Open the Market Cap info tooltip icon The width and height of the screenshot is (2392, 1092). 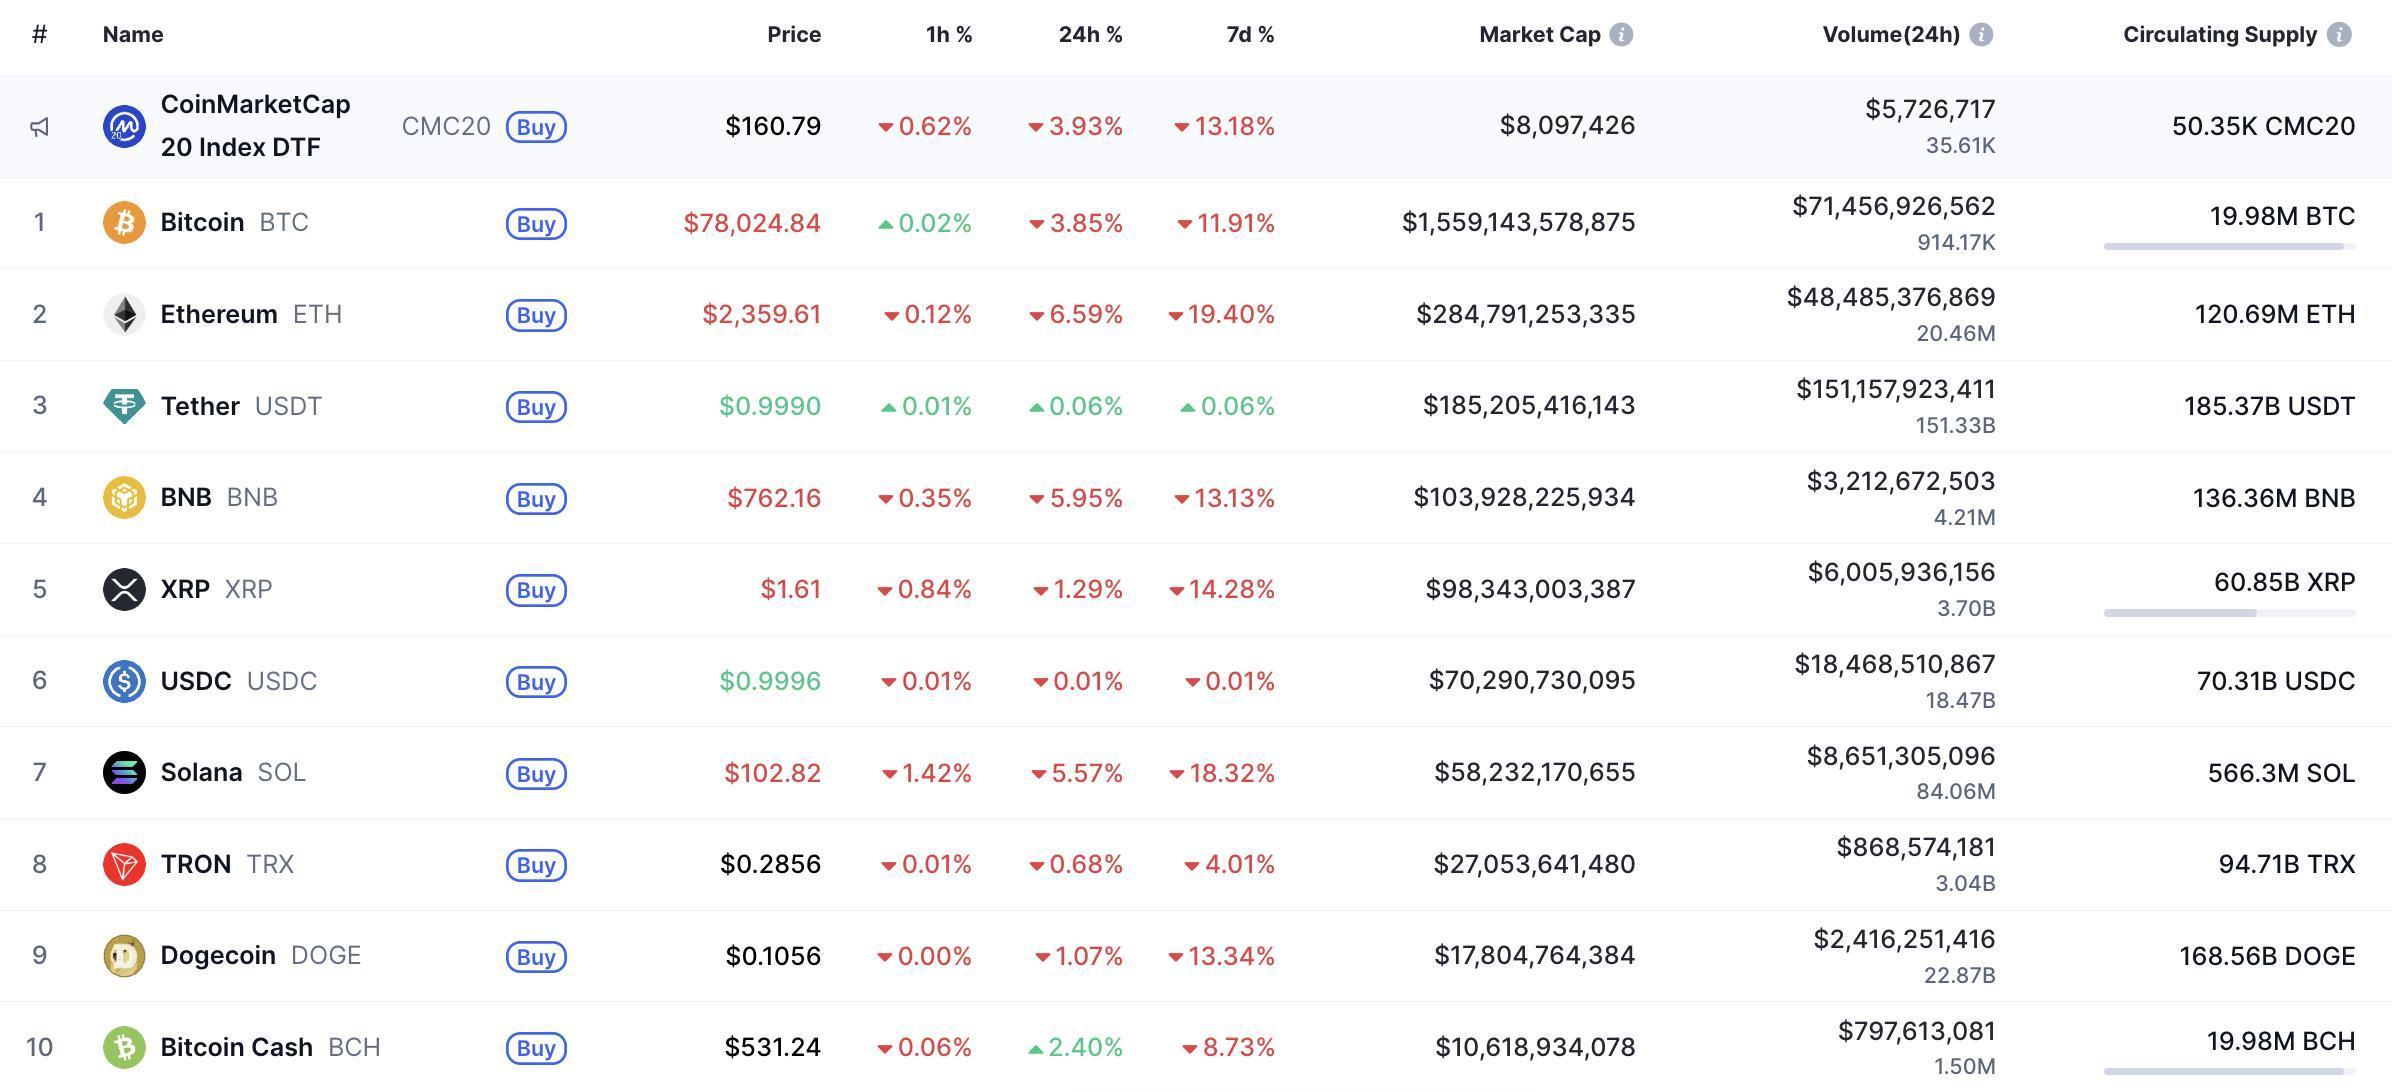click(x=1623, y=33)
